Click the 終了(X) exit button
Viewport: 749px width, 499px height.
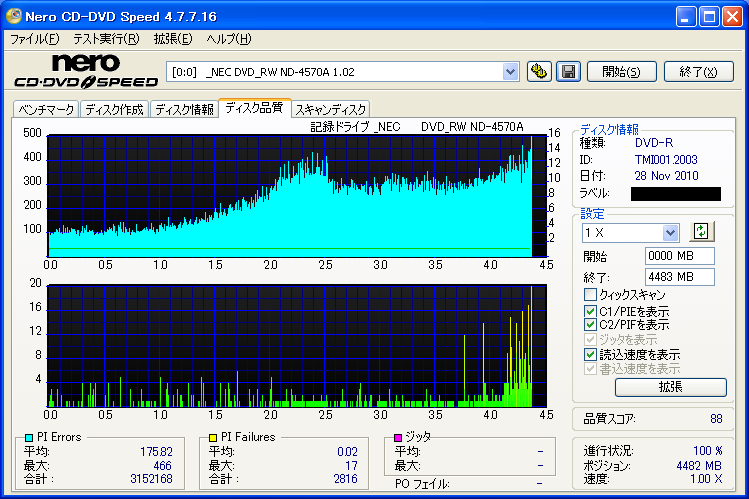tap(698, 72)
